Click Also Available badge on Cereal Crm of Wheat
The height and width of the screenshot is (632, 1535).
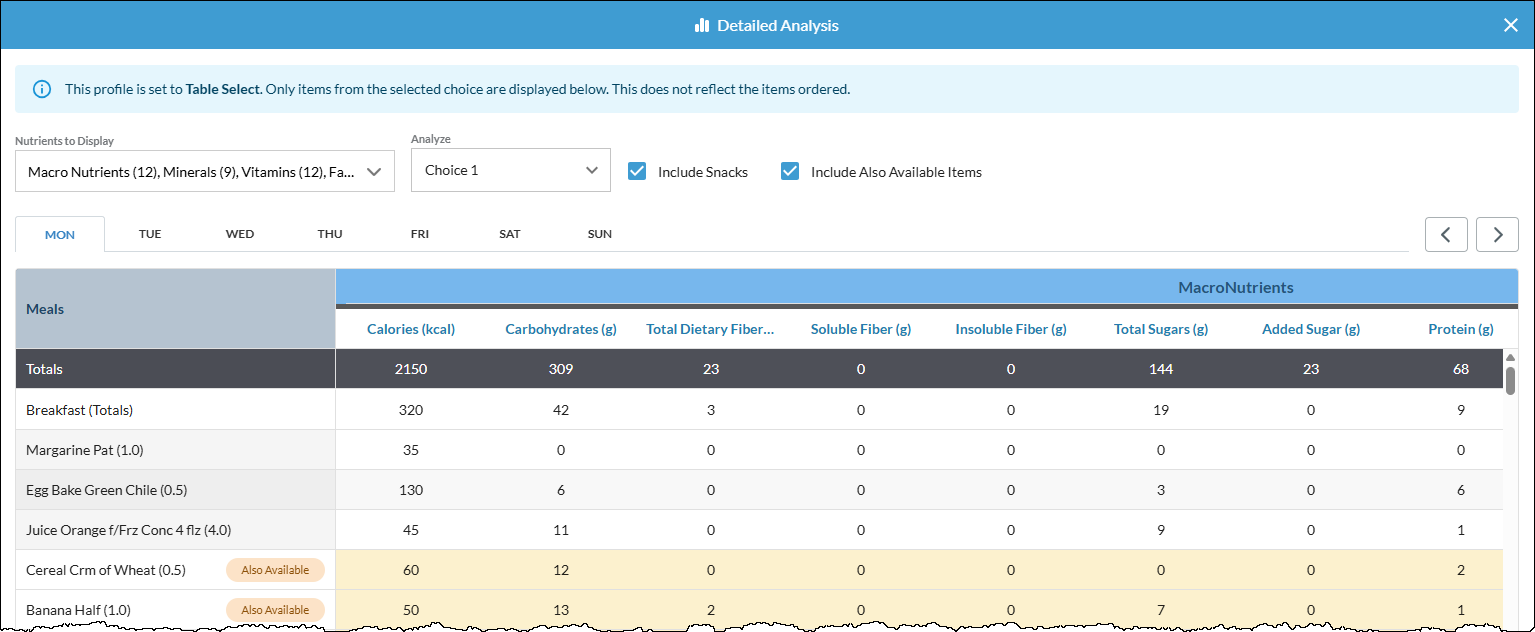point(275,570)
